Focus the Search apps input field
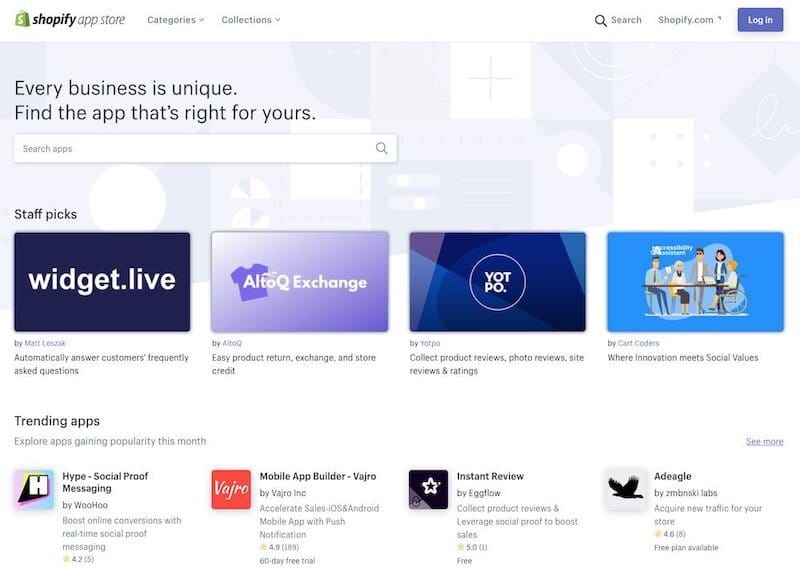800x568 pixels. pos(205,149)
